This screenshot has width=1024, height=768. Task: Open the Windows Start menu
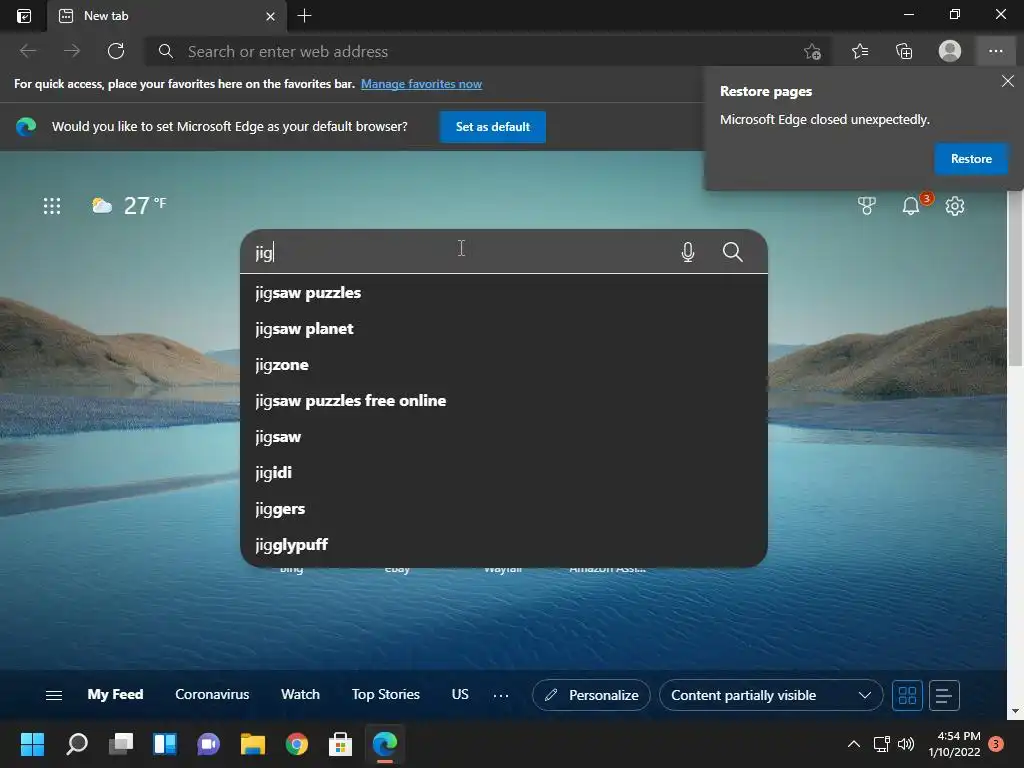32,744
